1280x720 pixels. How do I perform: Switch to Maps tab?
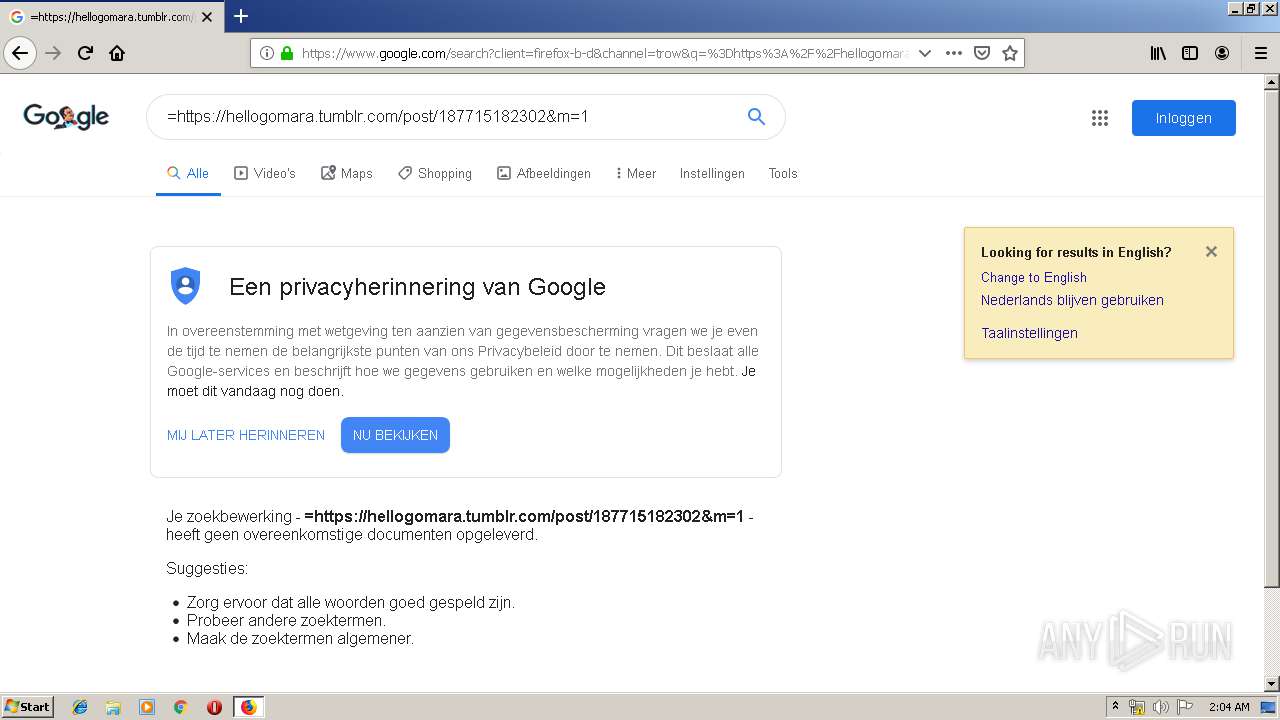click(x=347, y=173)
